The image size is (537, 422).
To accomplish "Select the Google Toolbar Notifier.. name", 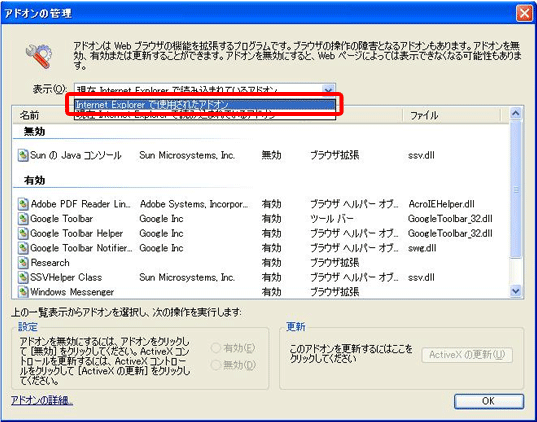I will (81, 248).
